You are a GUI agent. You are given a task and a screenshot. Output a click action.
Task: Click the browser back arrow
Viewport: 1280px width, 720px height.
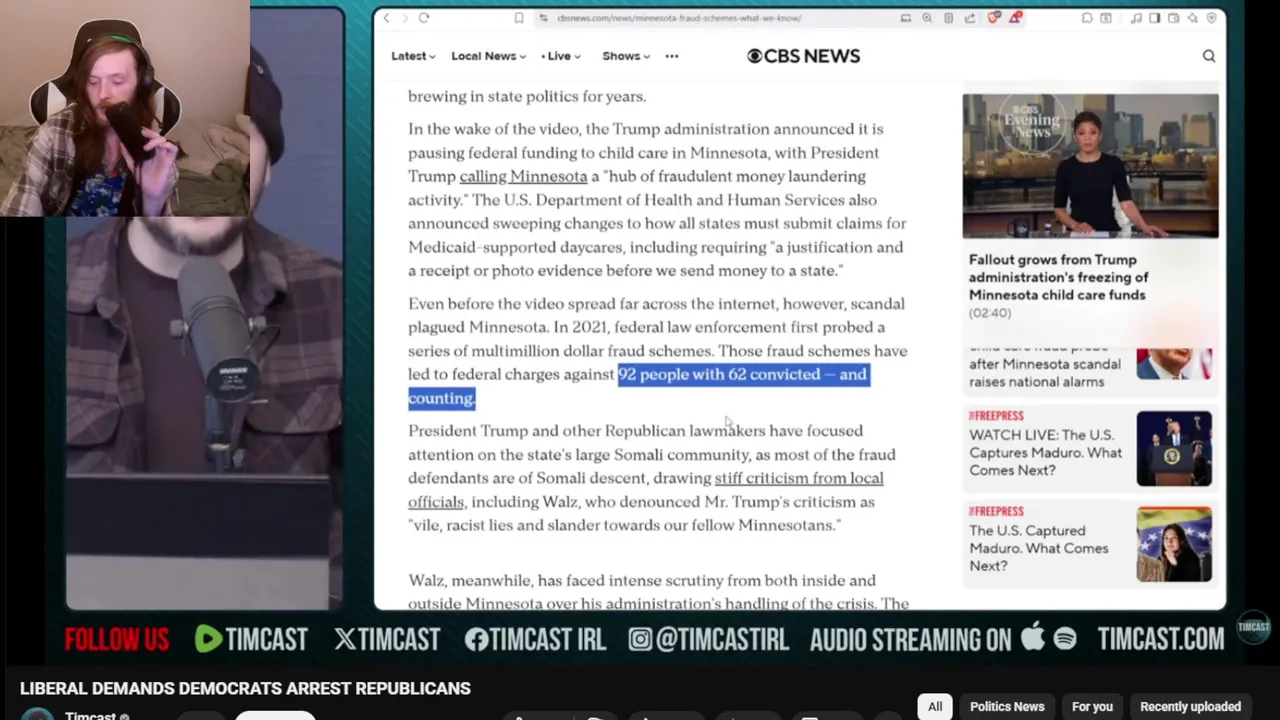[387, 18]
